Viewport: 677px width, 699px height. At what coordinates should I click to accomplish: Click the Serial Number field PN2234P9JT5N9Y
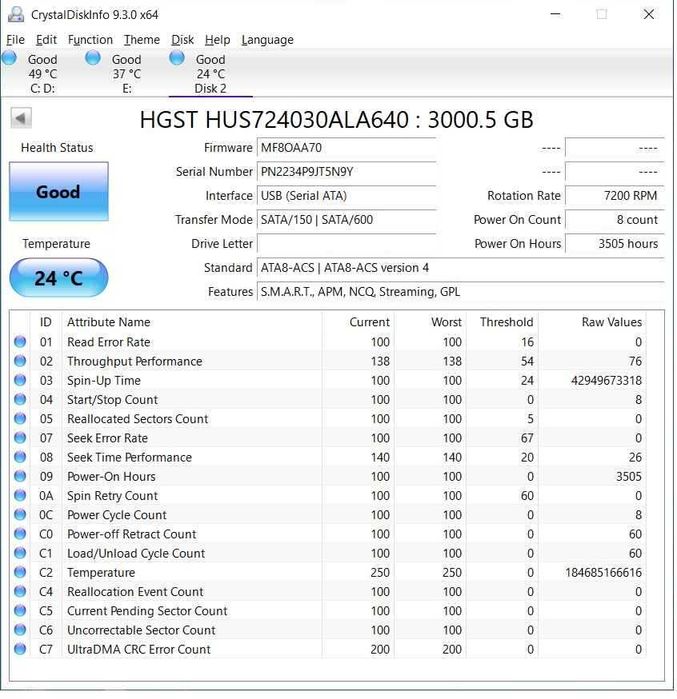pyautogui.click(x=346, y=172)
